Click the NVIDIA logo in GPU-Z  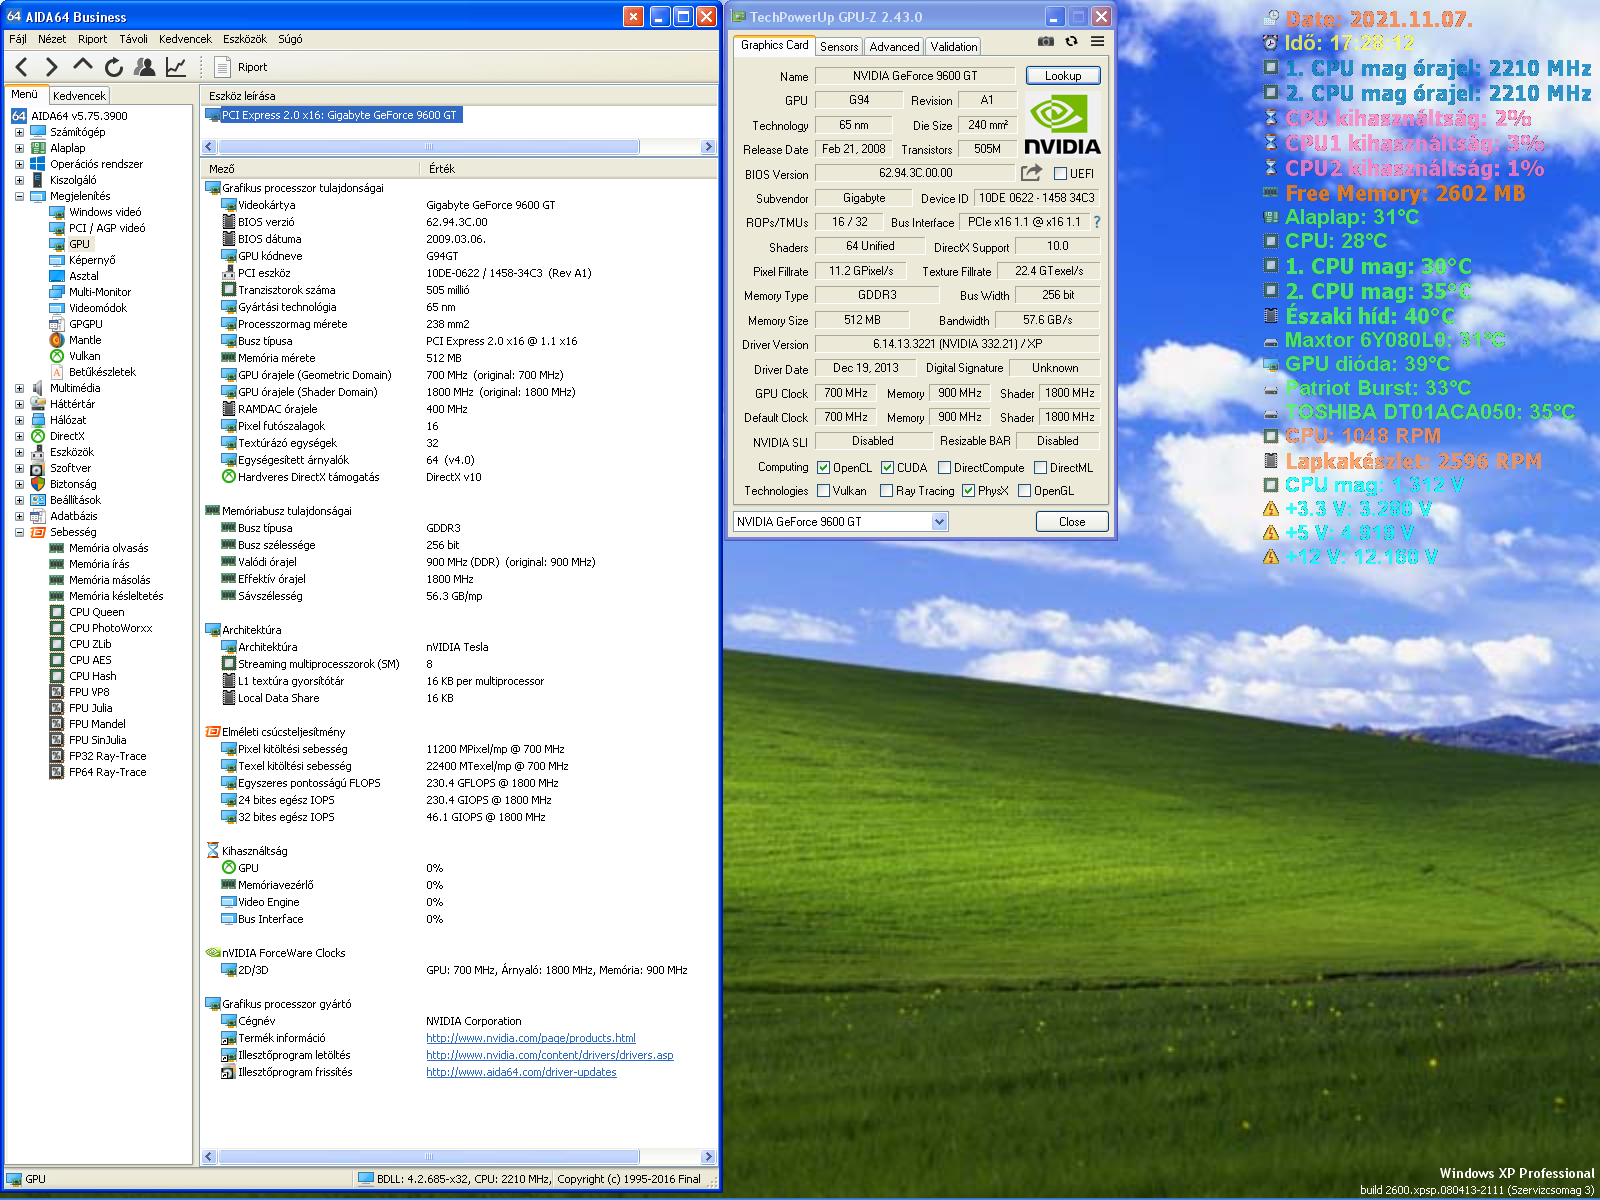[x=1062, y=125]
